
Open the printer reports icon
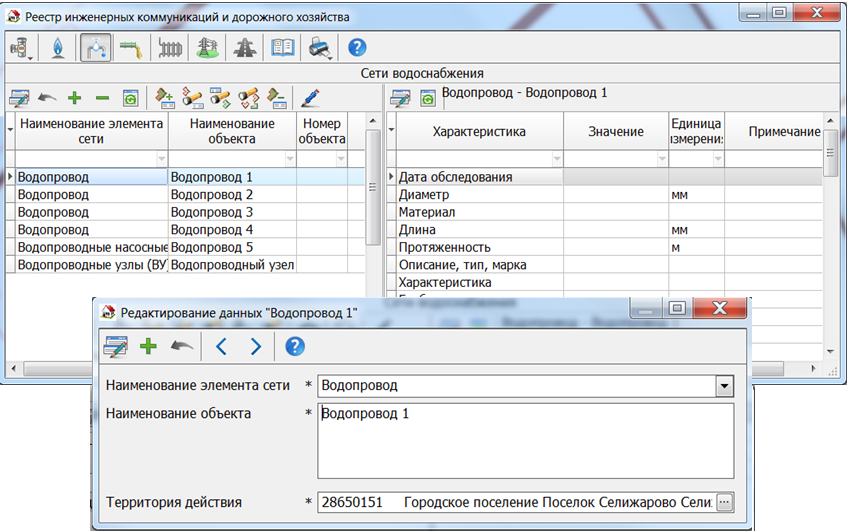(320, 48)
